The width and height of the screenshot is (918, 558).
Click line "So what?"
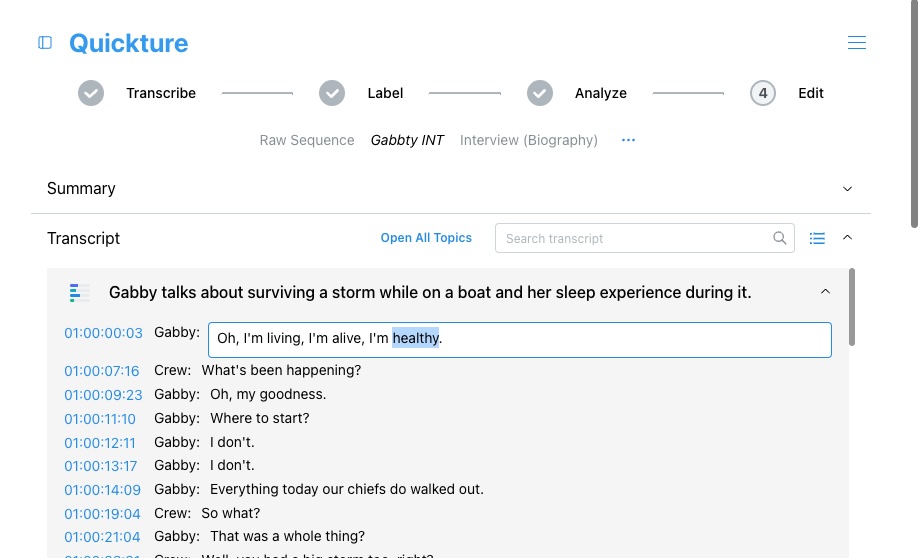[231, 513]
